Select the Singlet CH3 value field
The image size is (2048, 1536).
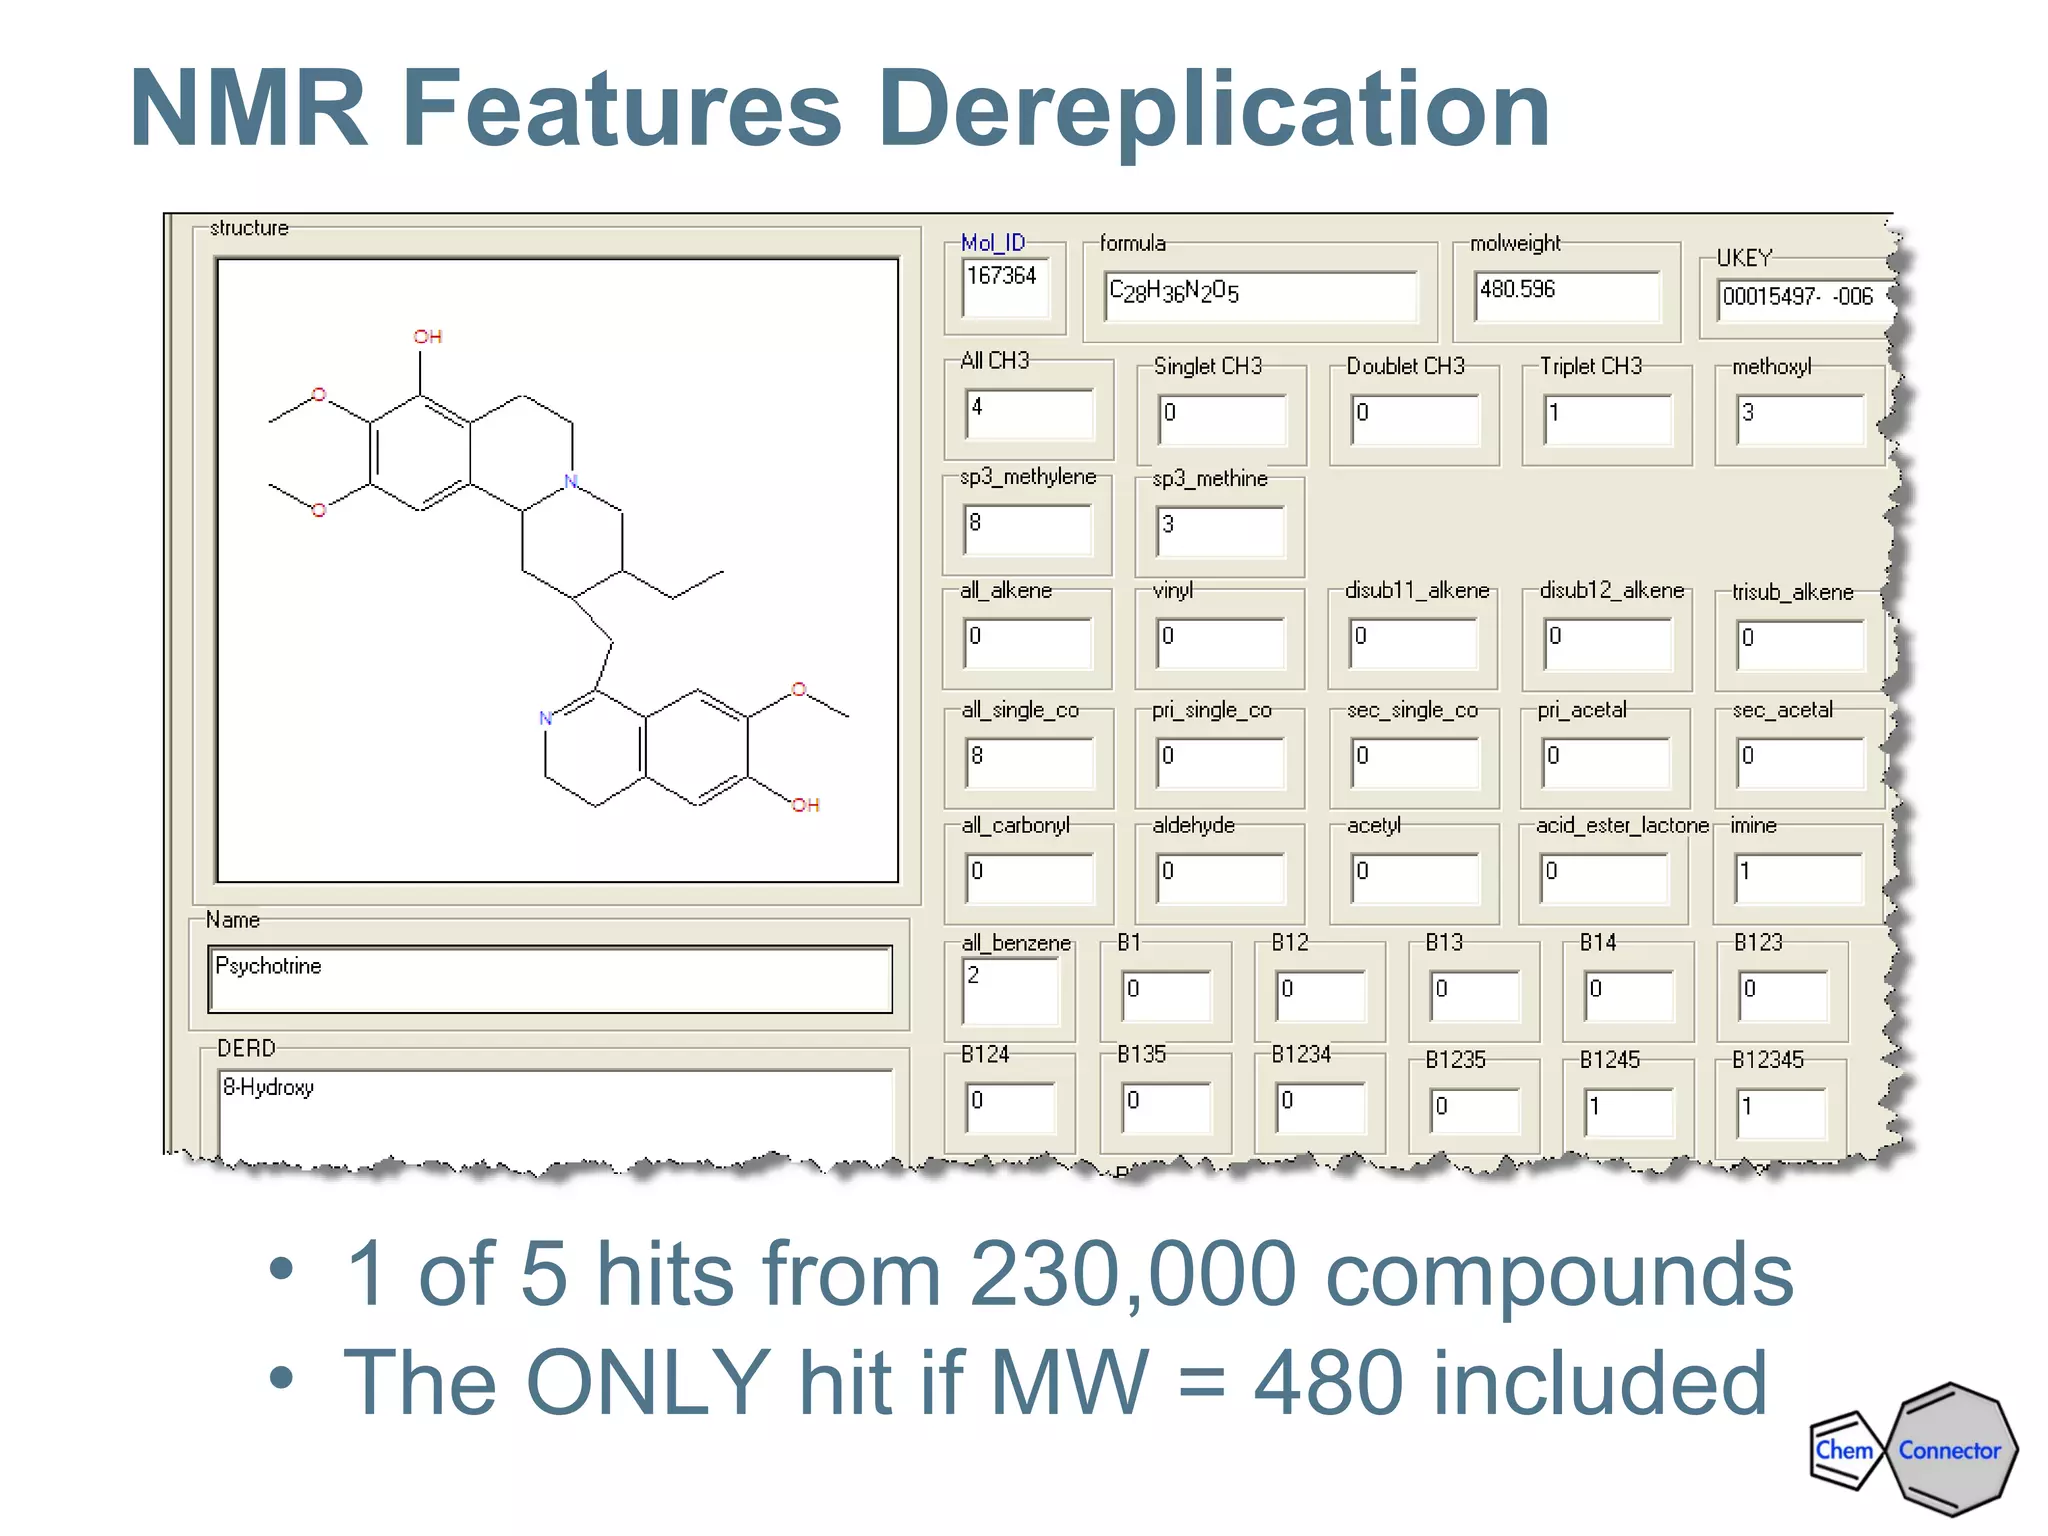click(x=1222, y=418)
